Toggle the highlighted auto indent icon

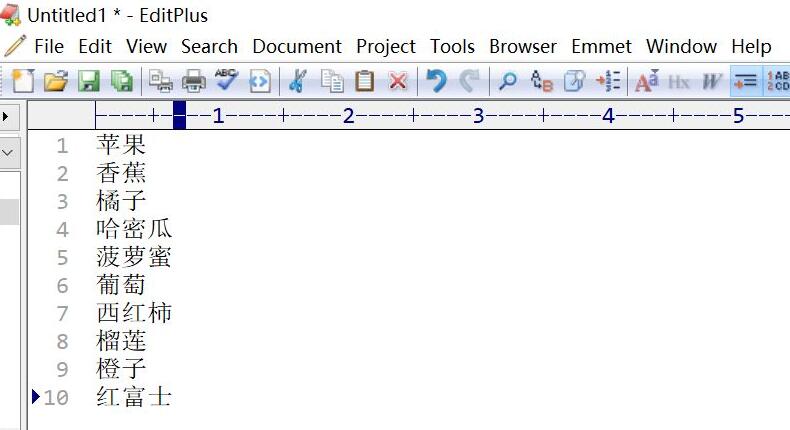(745, 81)
